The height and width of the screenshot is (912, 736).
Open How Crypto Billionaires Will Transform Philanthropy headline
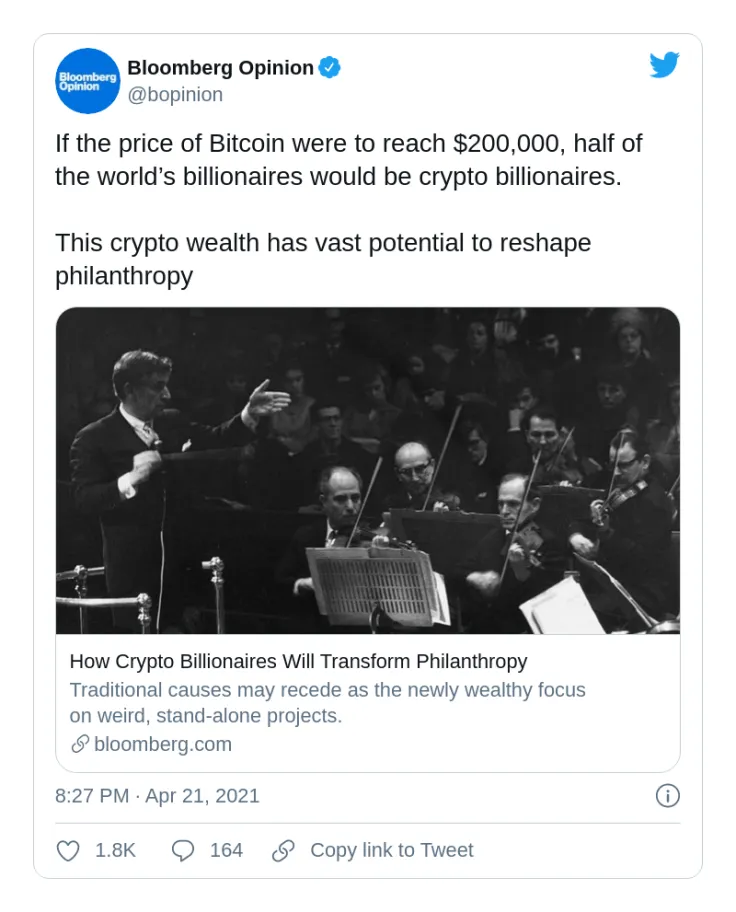(298, 661)
